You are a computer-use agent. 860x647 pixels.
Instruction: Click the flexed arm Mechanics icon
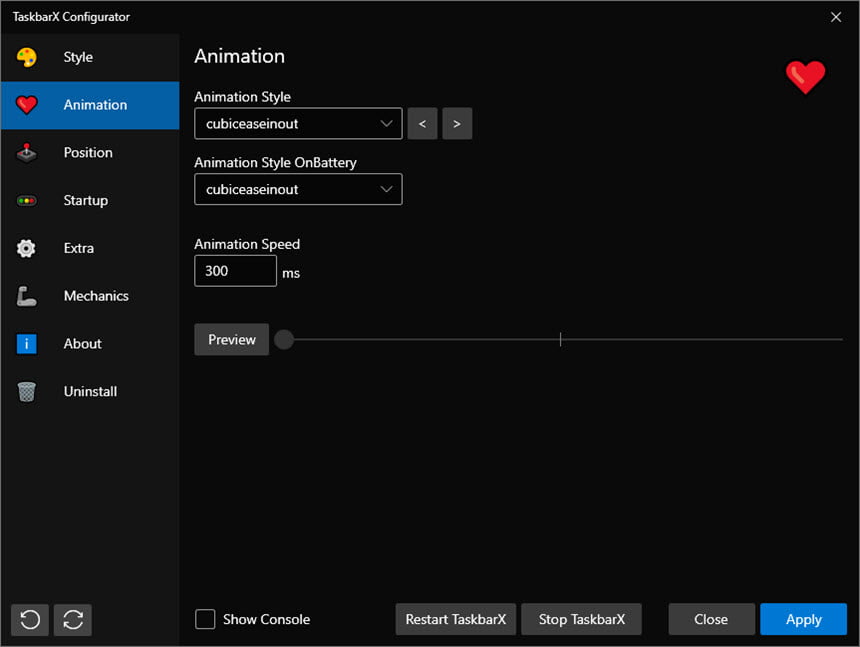(26, 296)
